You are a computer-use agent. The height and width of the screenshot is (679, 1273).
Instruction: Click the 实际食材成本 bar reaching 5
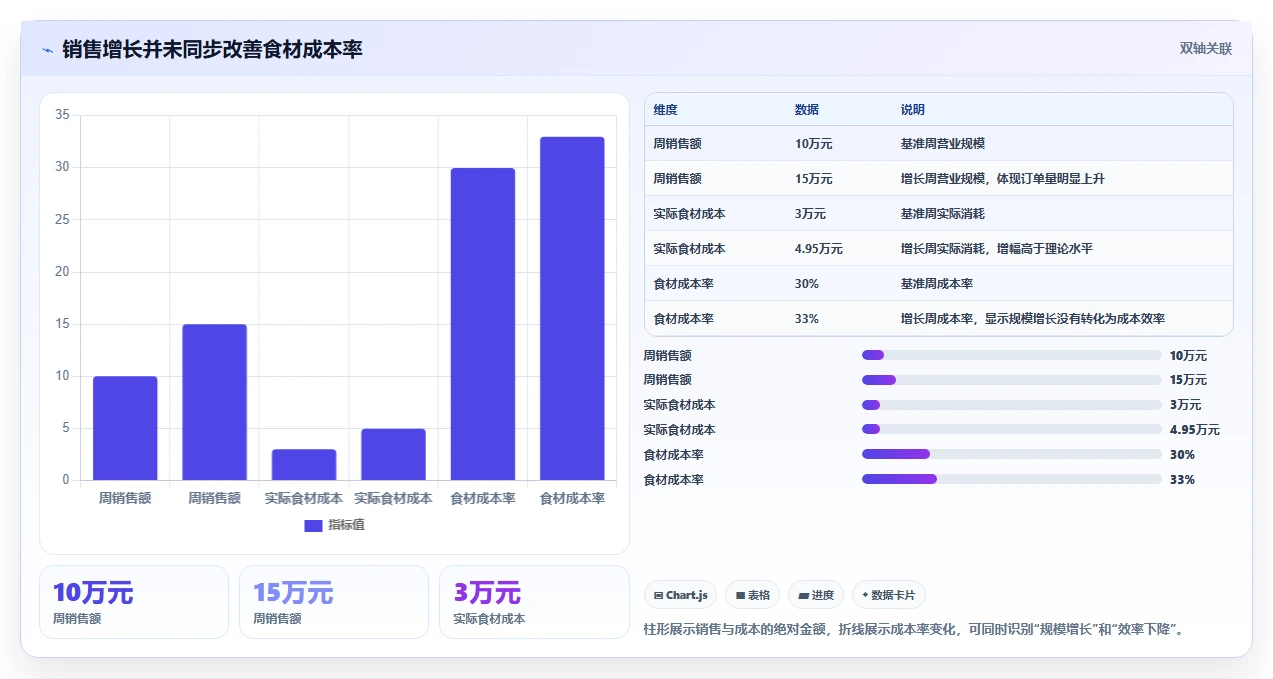click(x=393, y=454)
